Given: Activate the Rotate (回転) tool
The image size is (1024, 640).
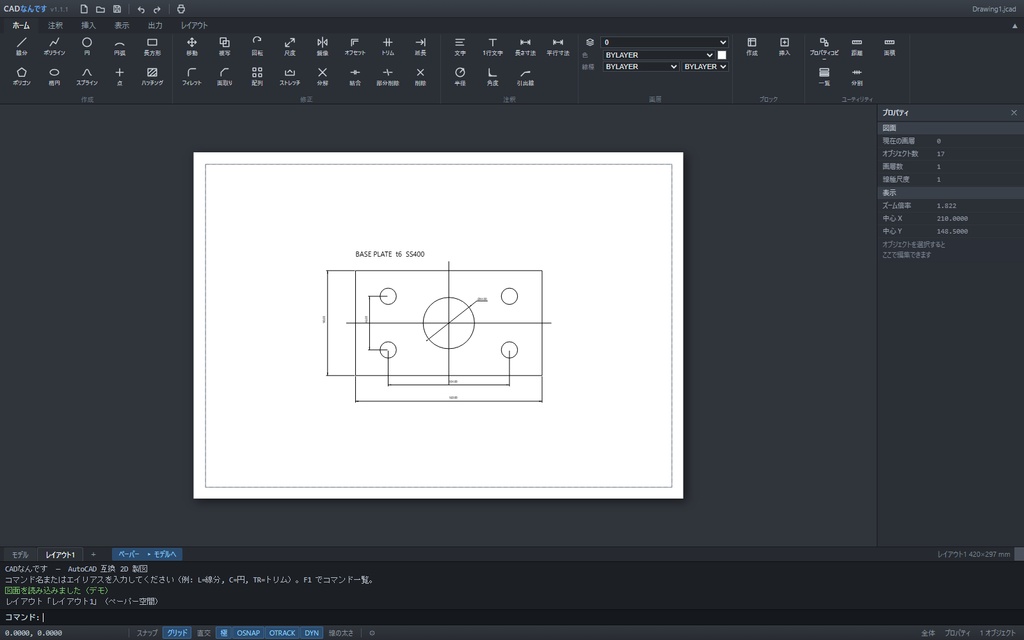Looking at the screenshot, I should [x=257, y=46].
